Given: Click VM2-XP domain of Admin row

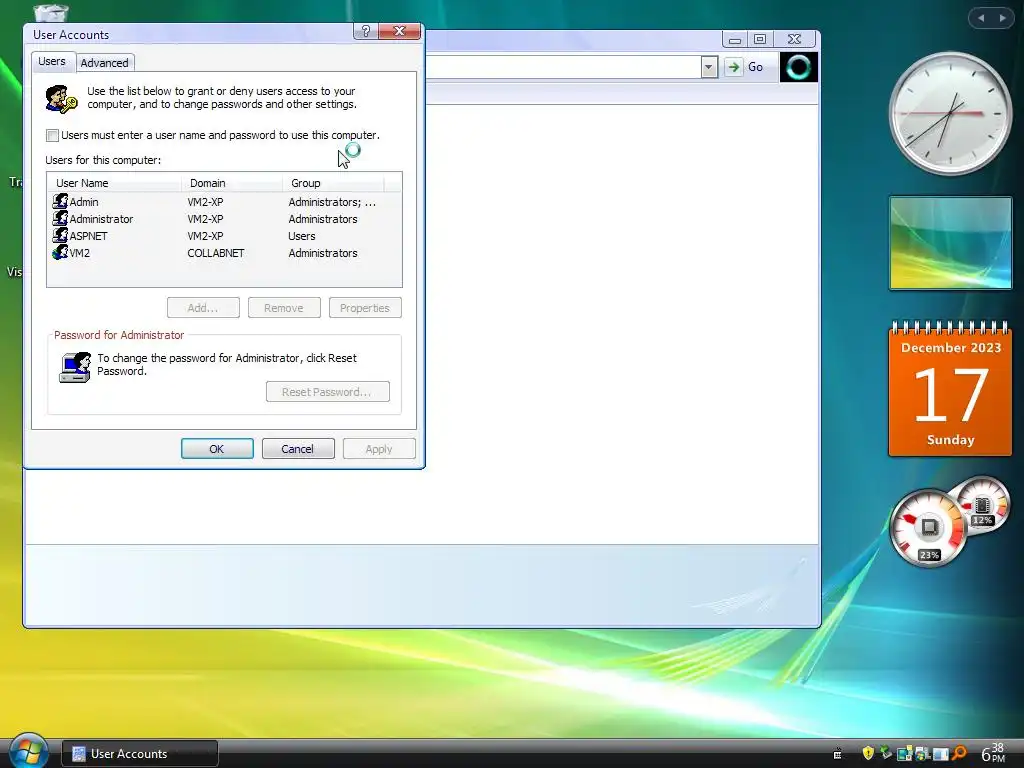Looking at the screenshot, I should point(205,202).
